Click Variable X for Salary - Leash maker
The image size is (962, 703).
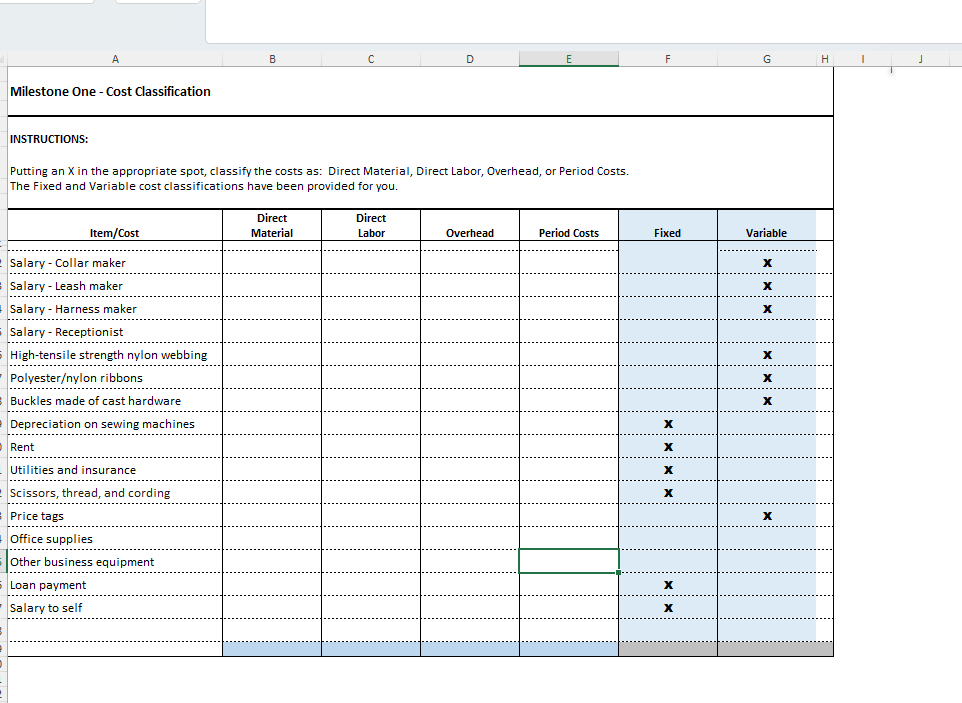(767, 286)
